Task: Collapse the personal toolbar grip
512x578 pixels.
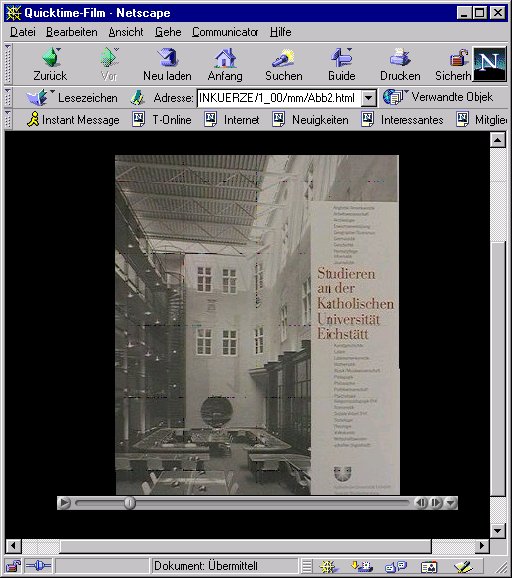Action: (x=8, y=119)
